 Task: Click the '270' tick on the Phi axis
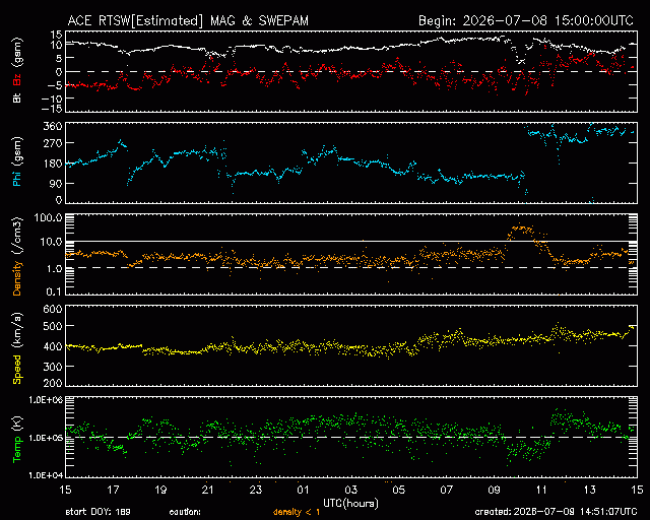[53, 143]
